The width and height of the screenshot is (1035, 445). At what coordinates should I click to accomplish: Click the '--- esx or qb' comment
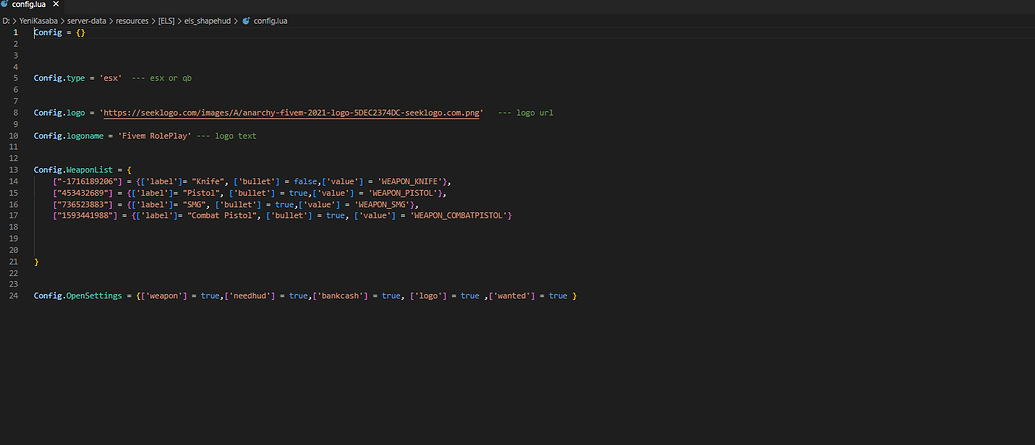click(162, 78)
